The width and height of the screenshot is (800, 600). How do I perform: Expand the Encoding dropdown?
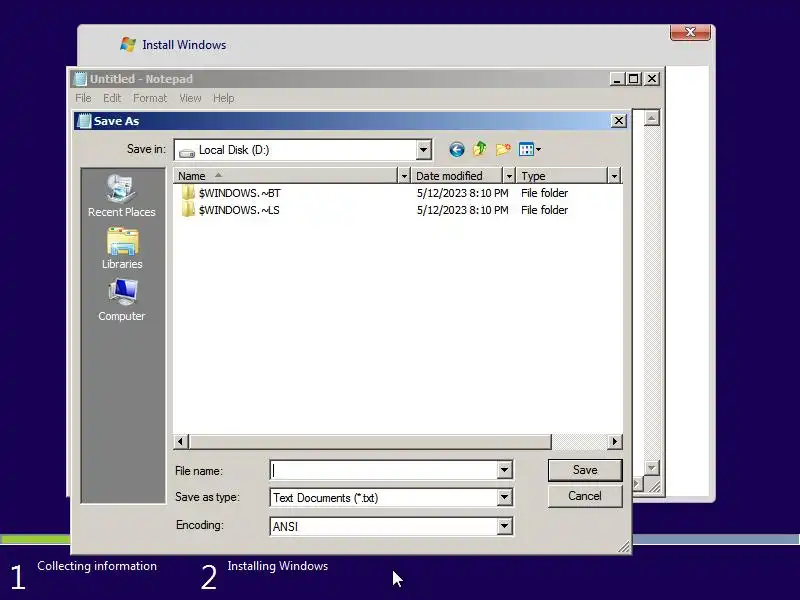pyautogui.click(x=504, y=526)
